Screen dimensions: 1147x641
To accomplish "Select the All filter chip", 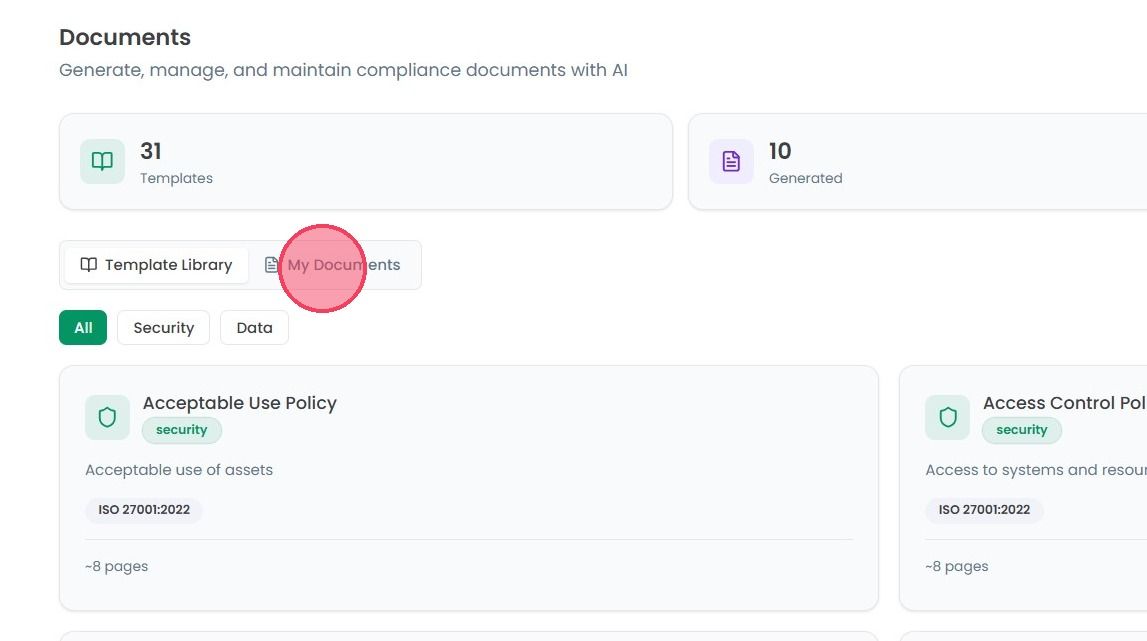I will click(83, 327).
